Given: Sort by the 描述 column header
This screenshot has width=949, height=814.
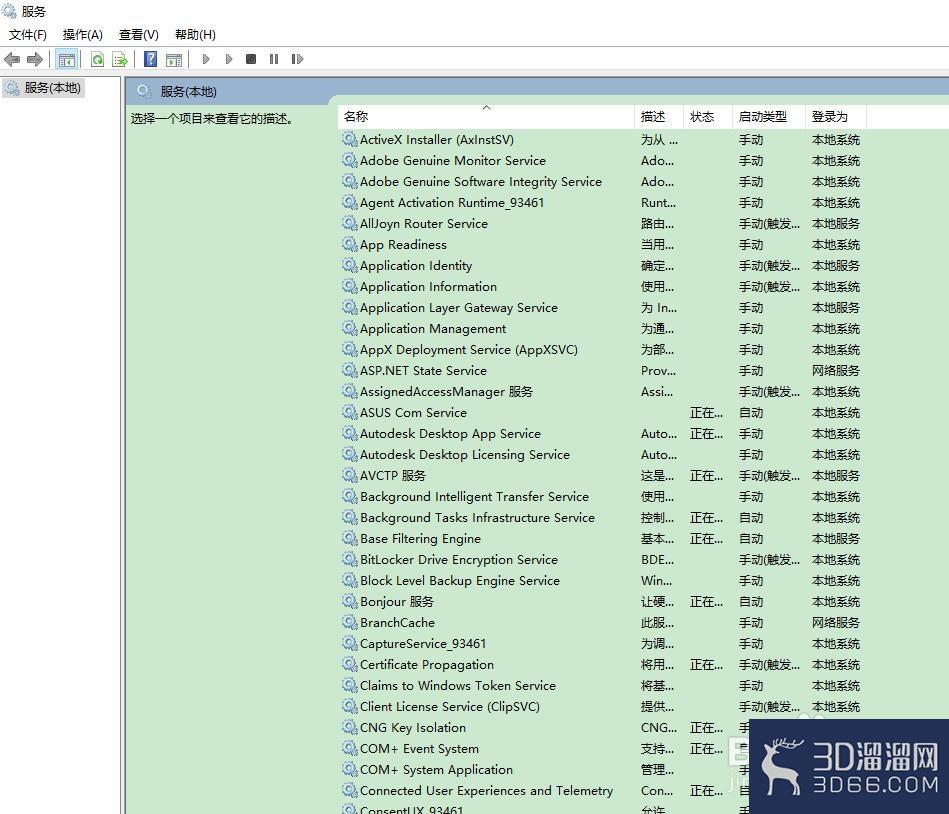Looking at the screenshot, I should coord(659,117).
